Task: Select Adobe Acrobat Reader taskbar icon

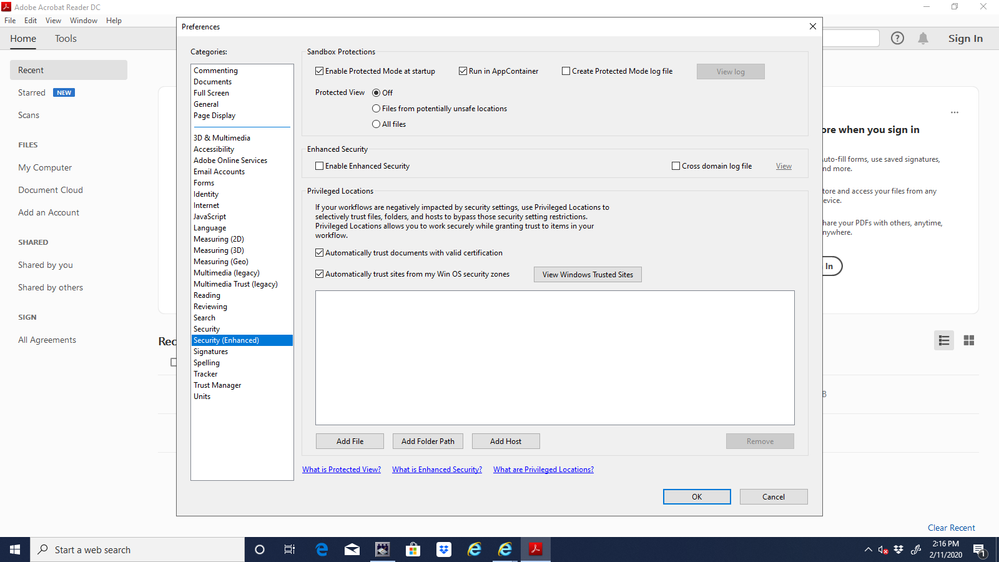Action: (535, 549)
